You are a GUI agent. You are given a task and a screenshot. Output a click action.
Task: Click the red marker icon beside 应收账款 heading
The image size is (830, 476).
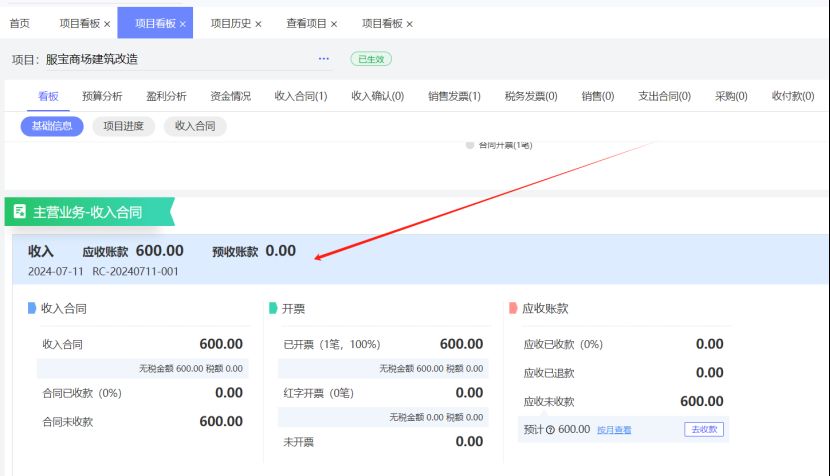[513, 309]
